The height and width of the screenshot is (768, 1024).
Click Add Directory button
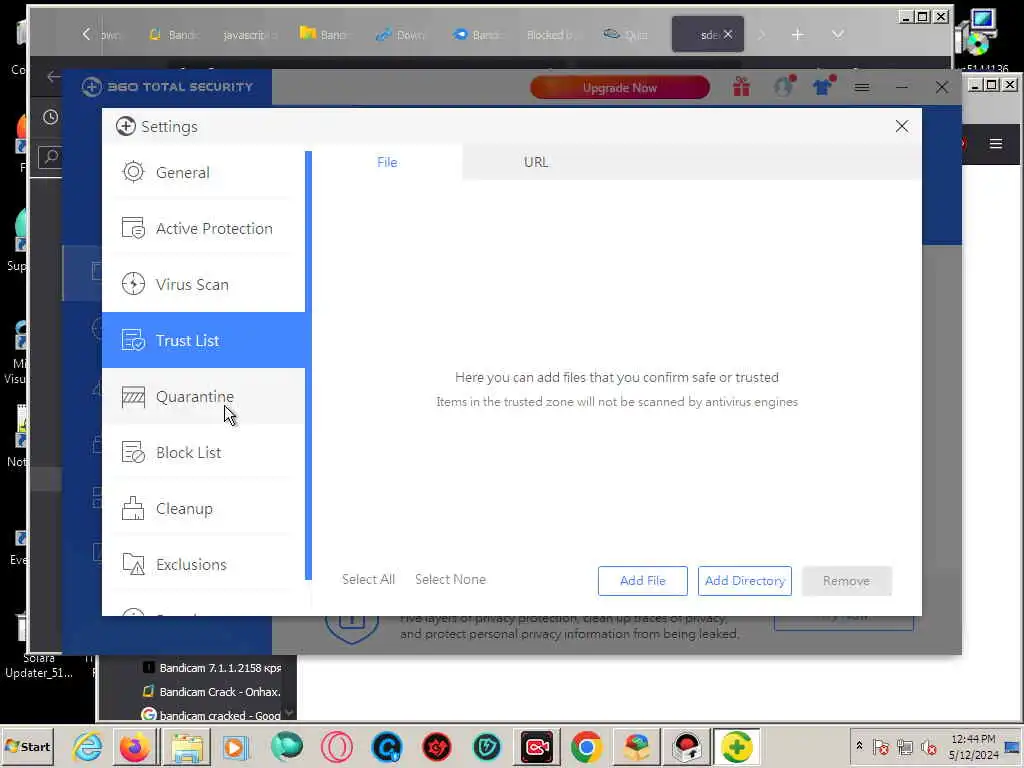pyautogui.click(x=744, y=581)
